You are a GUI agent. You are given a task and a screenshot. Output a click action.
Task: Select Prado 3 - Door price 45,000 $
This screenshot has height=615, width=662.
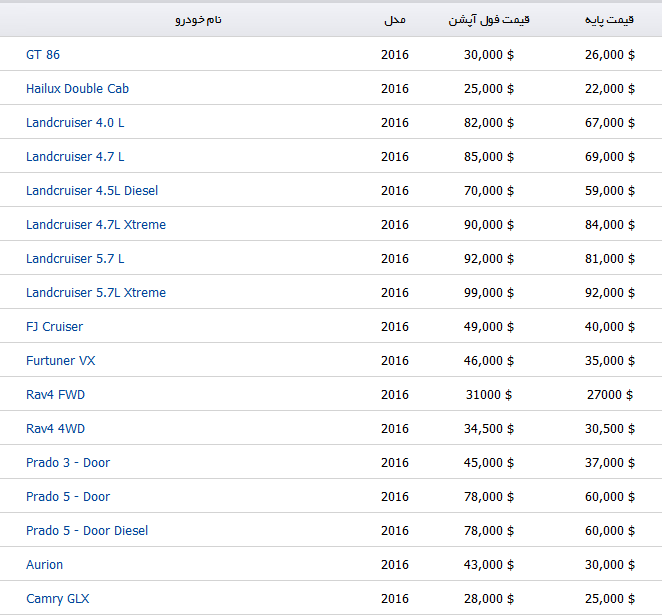[489, 462]
